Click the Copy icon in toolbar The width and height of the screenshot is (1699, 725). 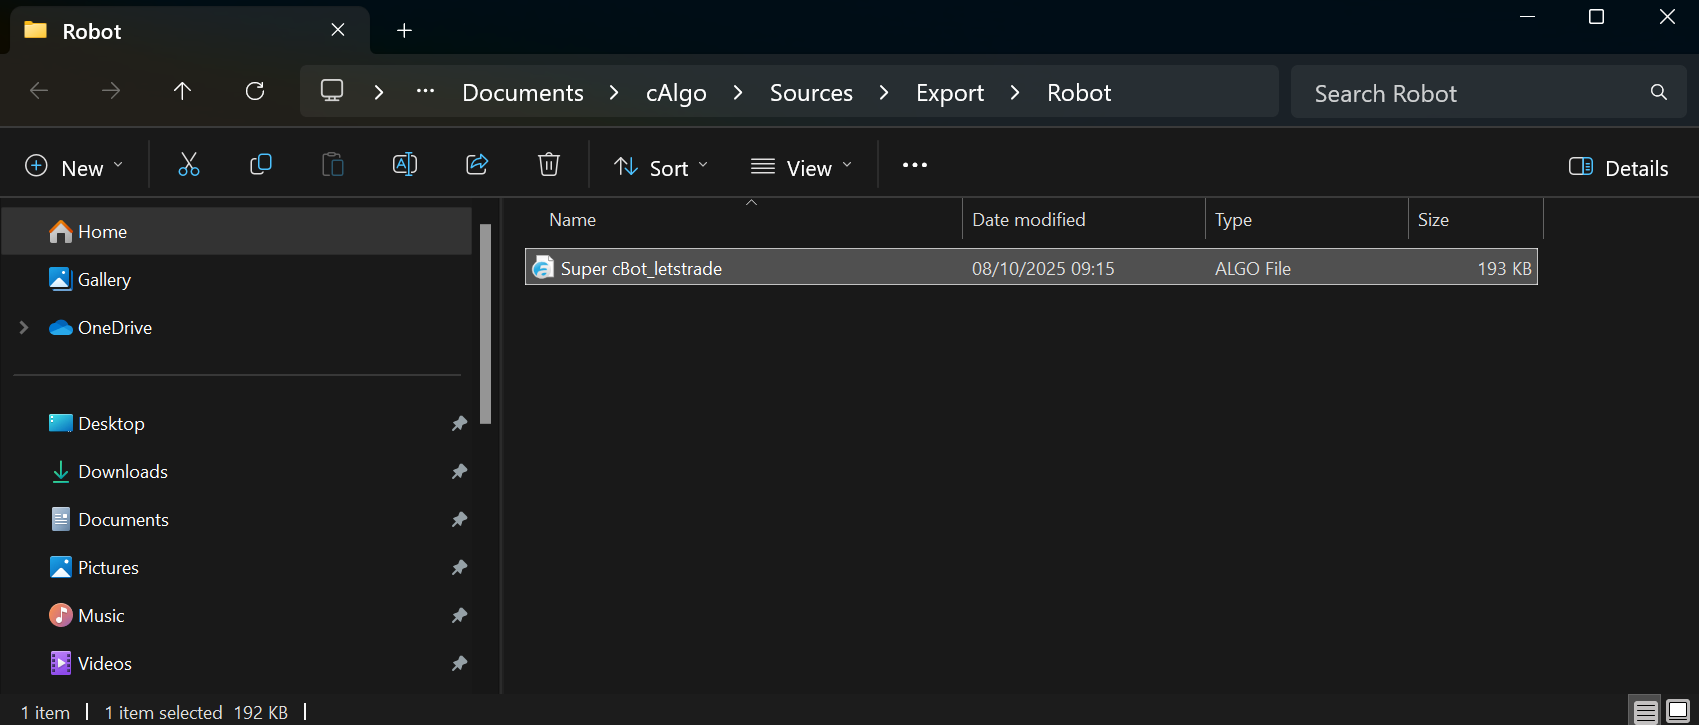coord(260,165)
